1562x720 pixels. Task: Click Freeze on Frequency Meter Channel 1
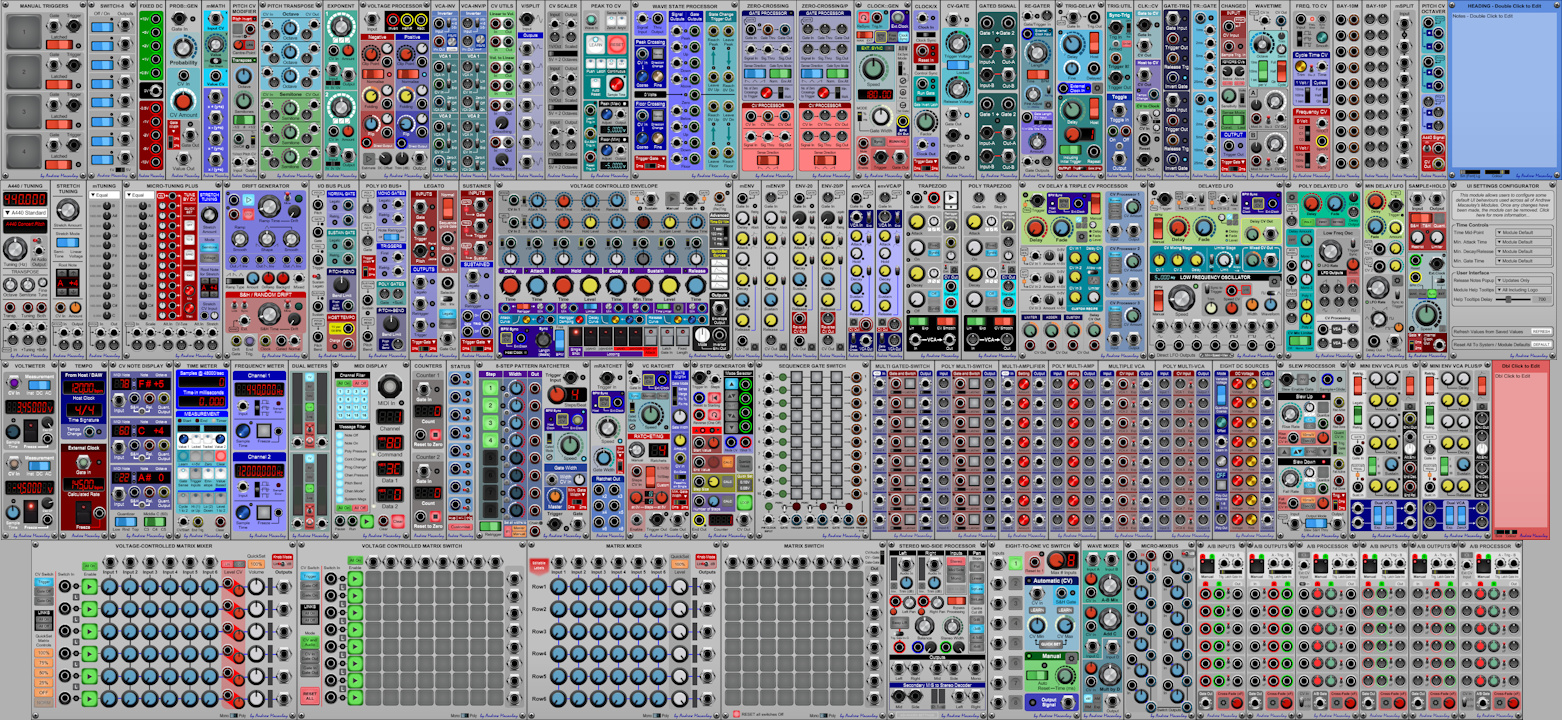[x=264, y=431]
